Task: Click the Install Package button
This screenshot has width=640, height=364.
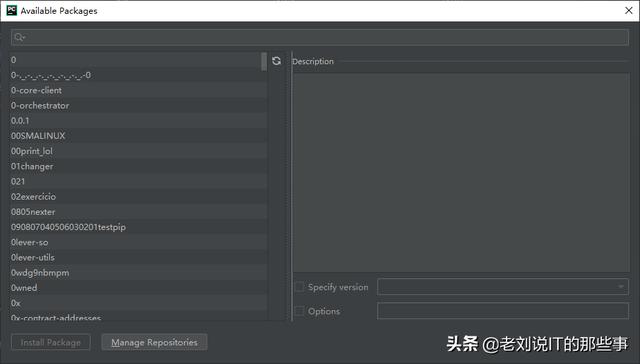Action: pyautogui.click(x=51, y=342)
